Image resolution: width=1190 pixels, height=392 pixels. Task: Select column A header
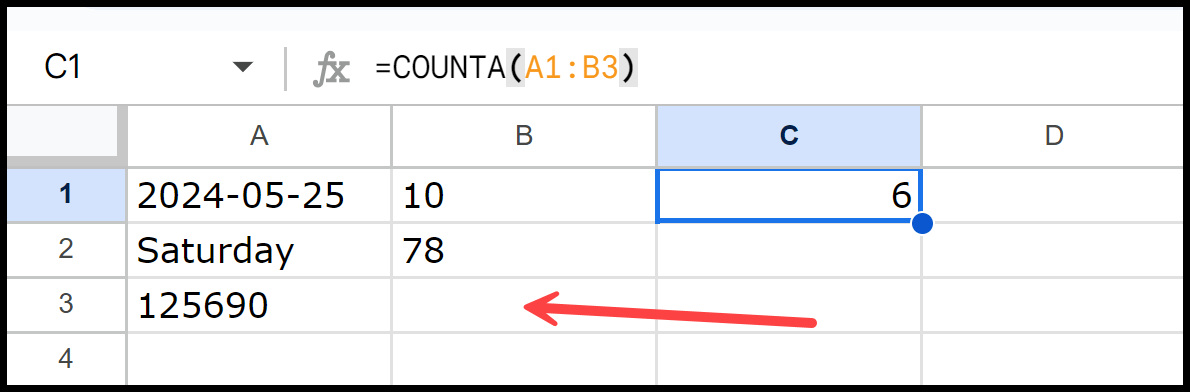point(260,136)
